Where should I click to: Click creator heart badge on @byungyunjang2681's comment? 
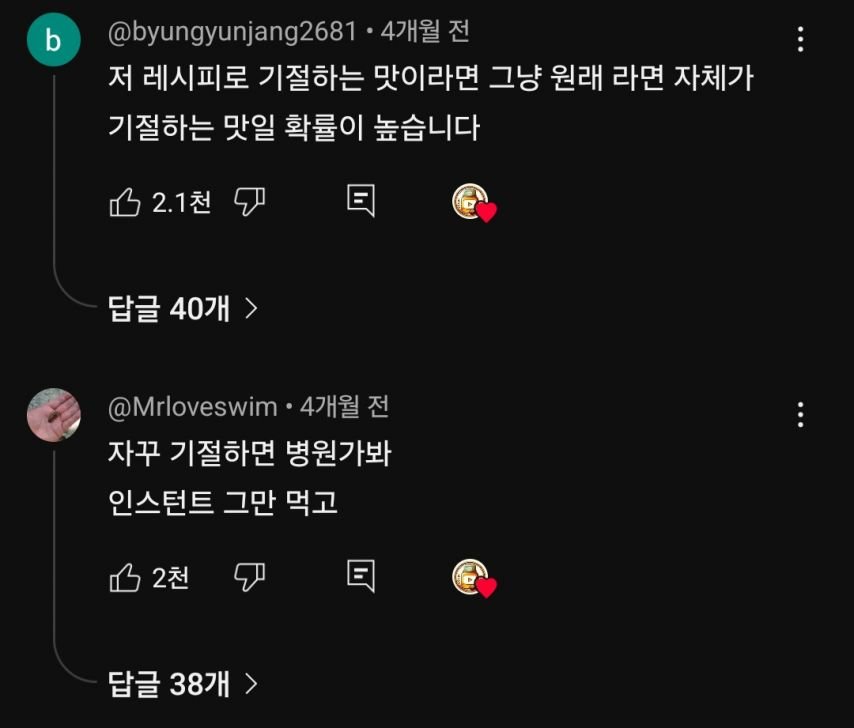[474, 204]
